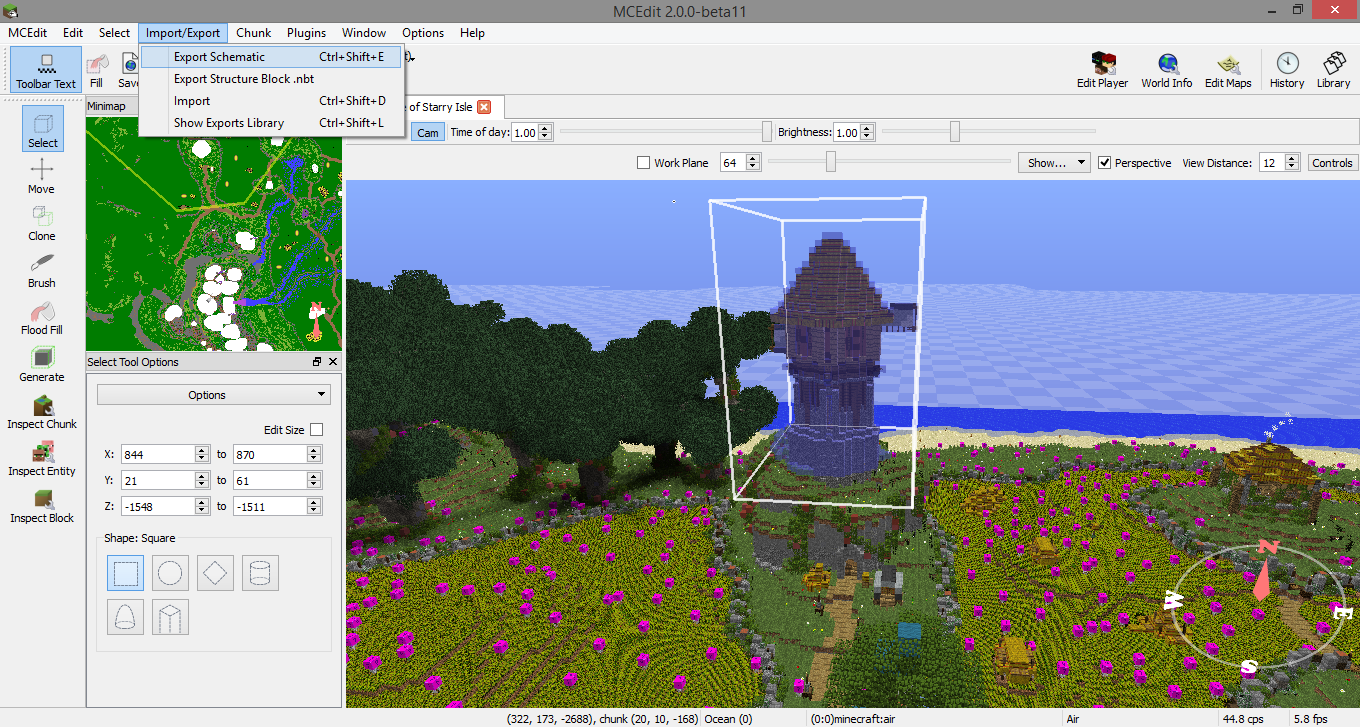Screen dimensions: 1360x727
Task: Enable the Edit Size checkbox
Action: [316, 429]
